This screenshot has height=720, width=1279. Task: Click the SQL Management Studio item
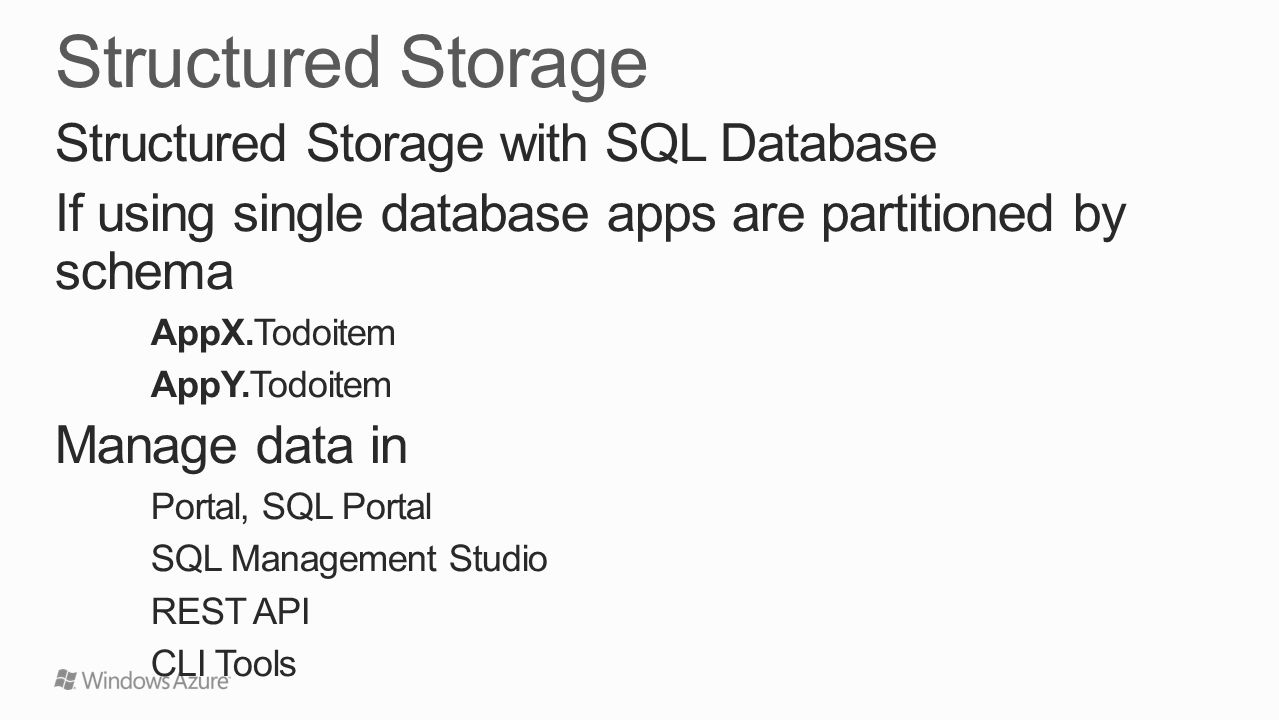pos(349,558)
